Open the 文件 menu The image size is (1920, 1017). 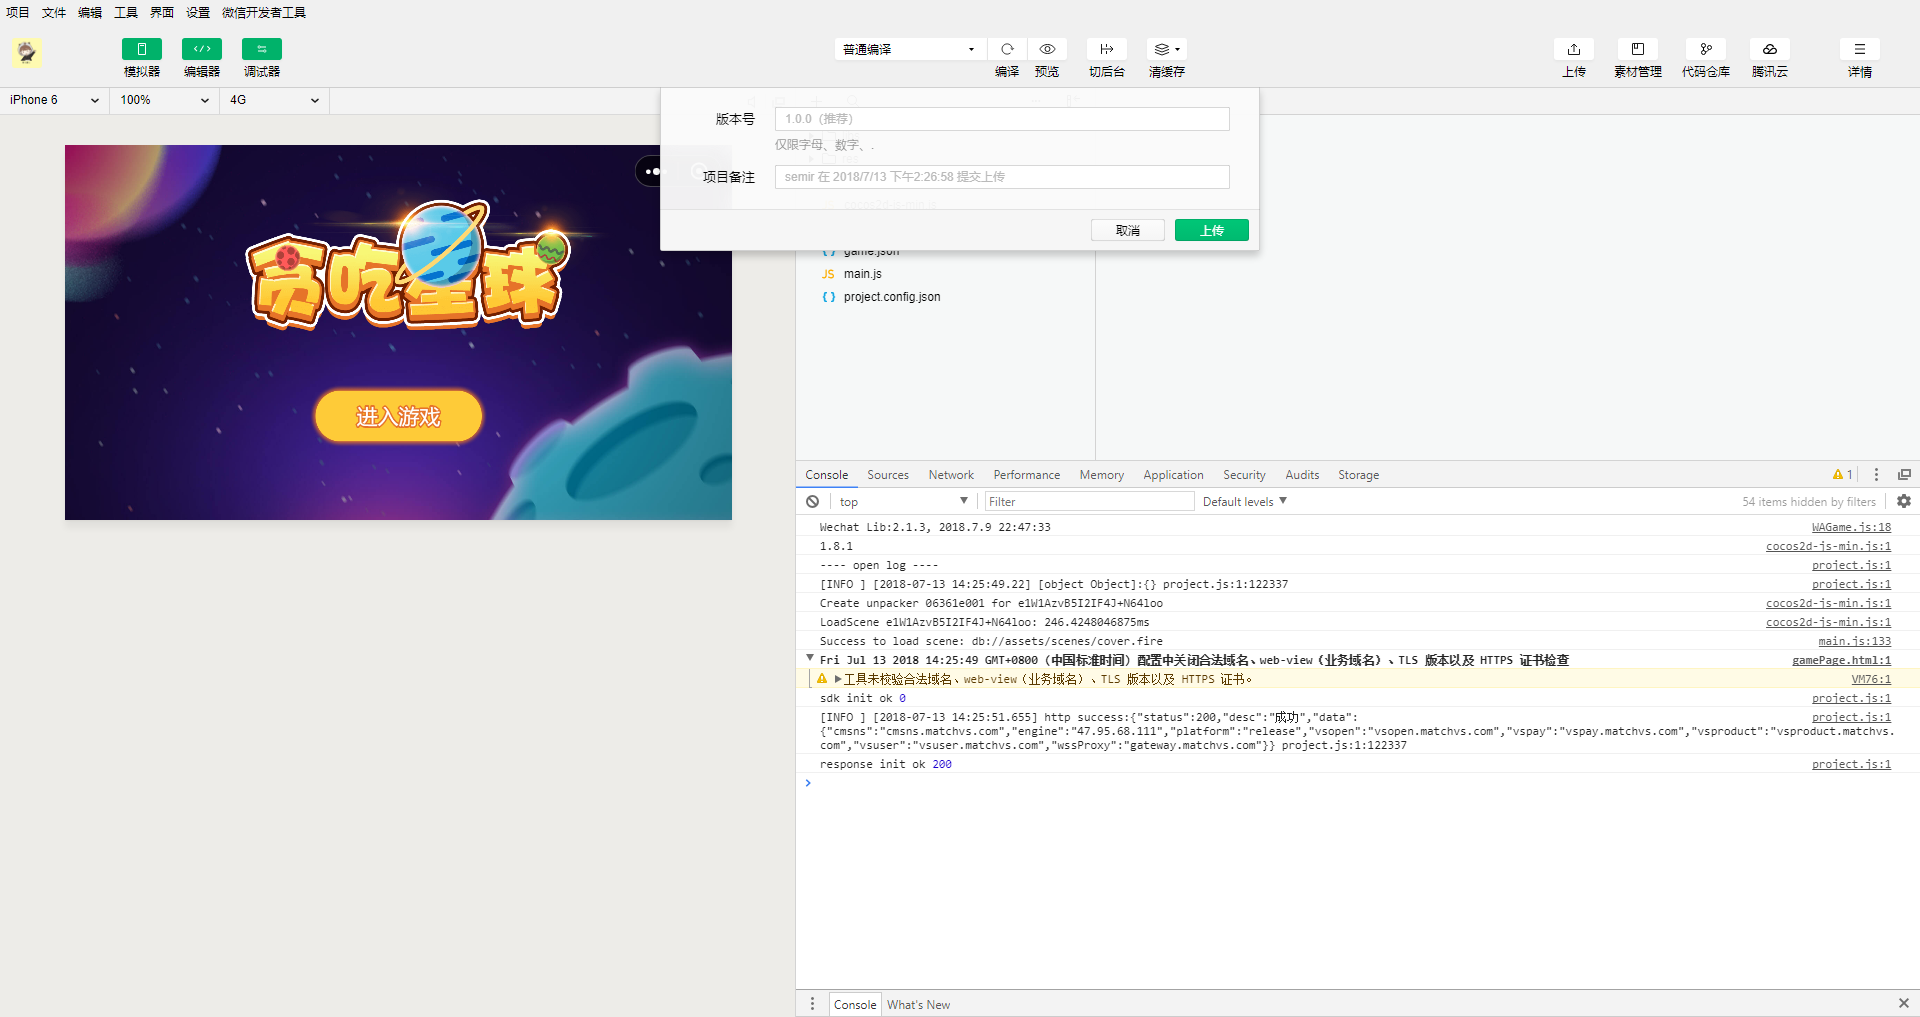pos(54,13)
